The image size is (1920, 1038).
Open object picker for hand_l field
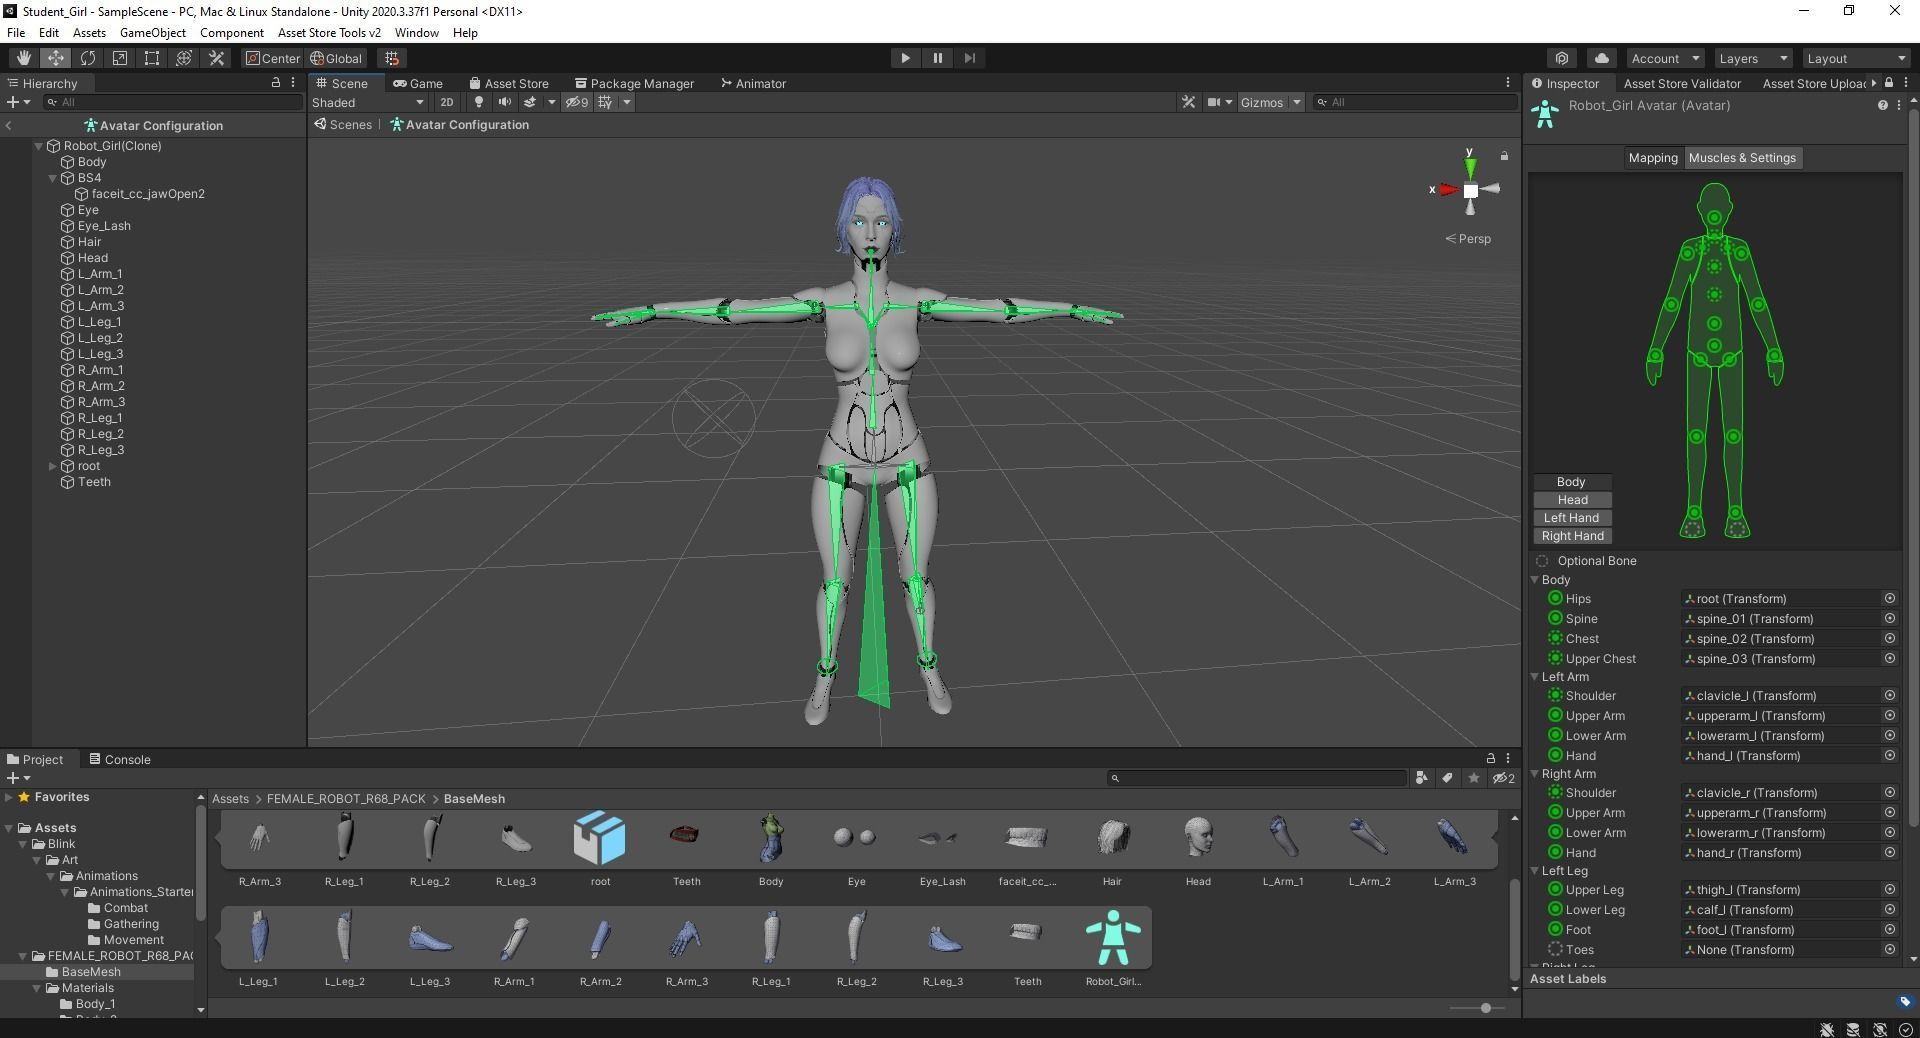click(x=1889, y=756)
